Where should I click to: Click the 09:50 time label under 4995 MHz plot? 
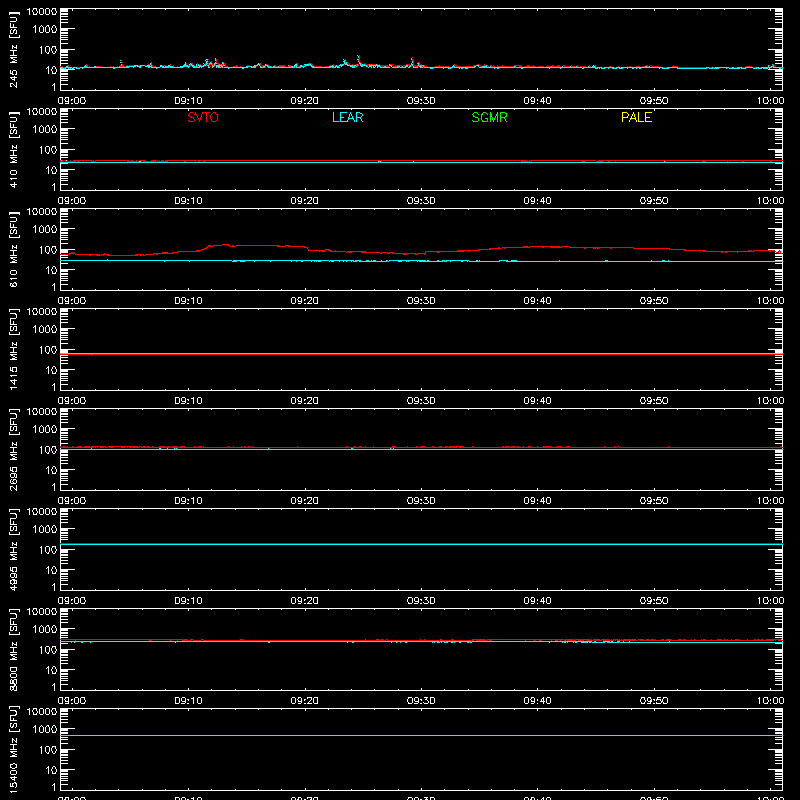pyautogui.click(x=654, y=601)
